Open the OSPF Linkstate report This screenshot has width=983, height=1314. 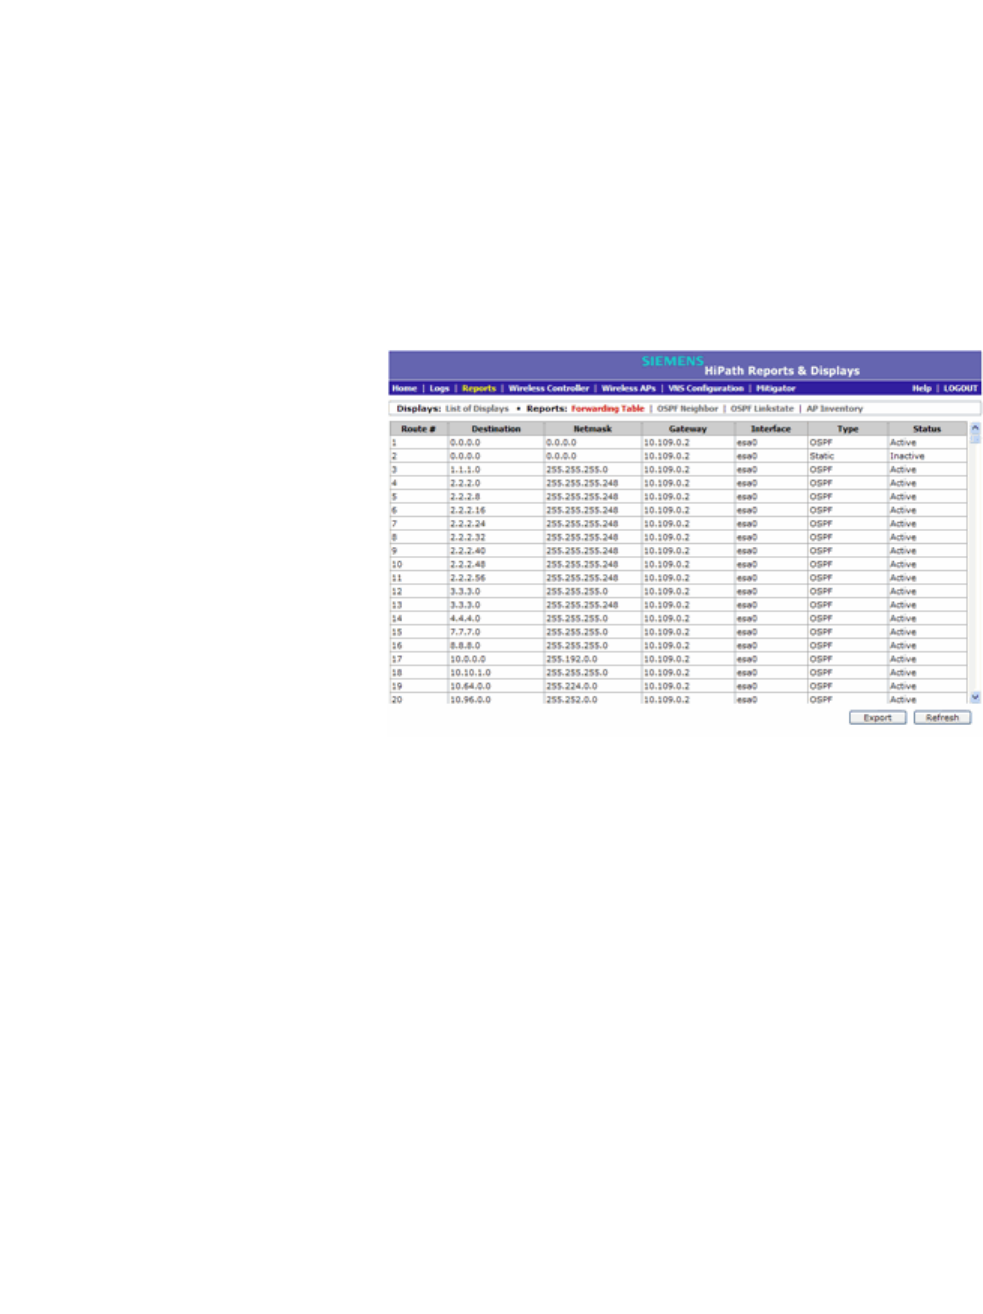(762, 408)
